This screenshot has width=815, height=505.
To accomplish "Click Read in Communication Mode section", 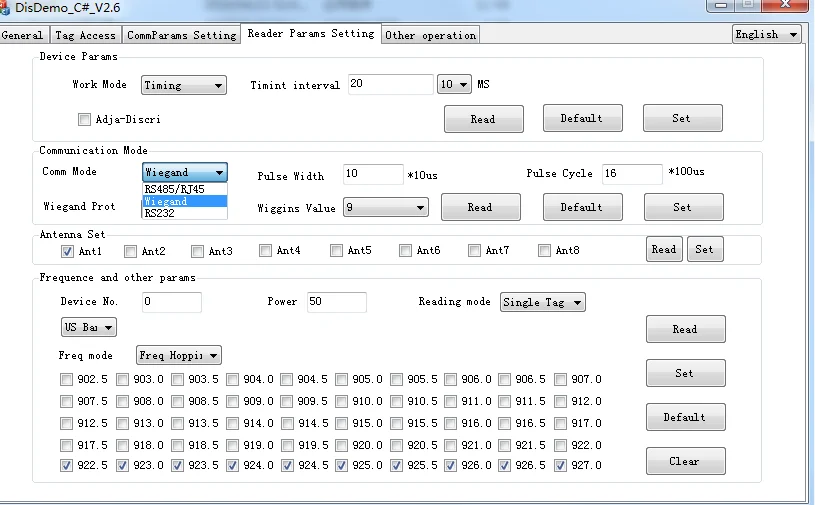I will (480, 207).
